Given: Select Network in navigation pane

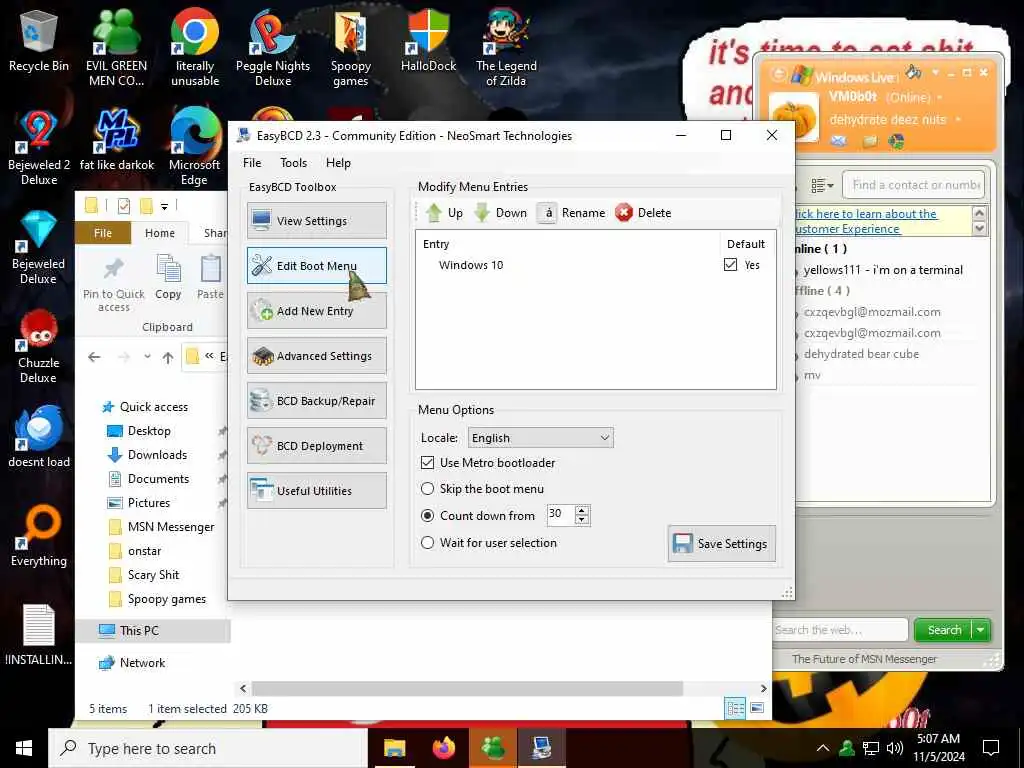Looking at the screenshot, I should tap(142, 662).
